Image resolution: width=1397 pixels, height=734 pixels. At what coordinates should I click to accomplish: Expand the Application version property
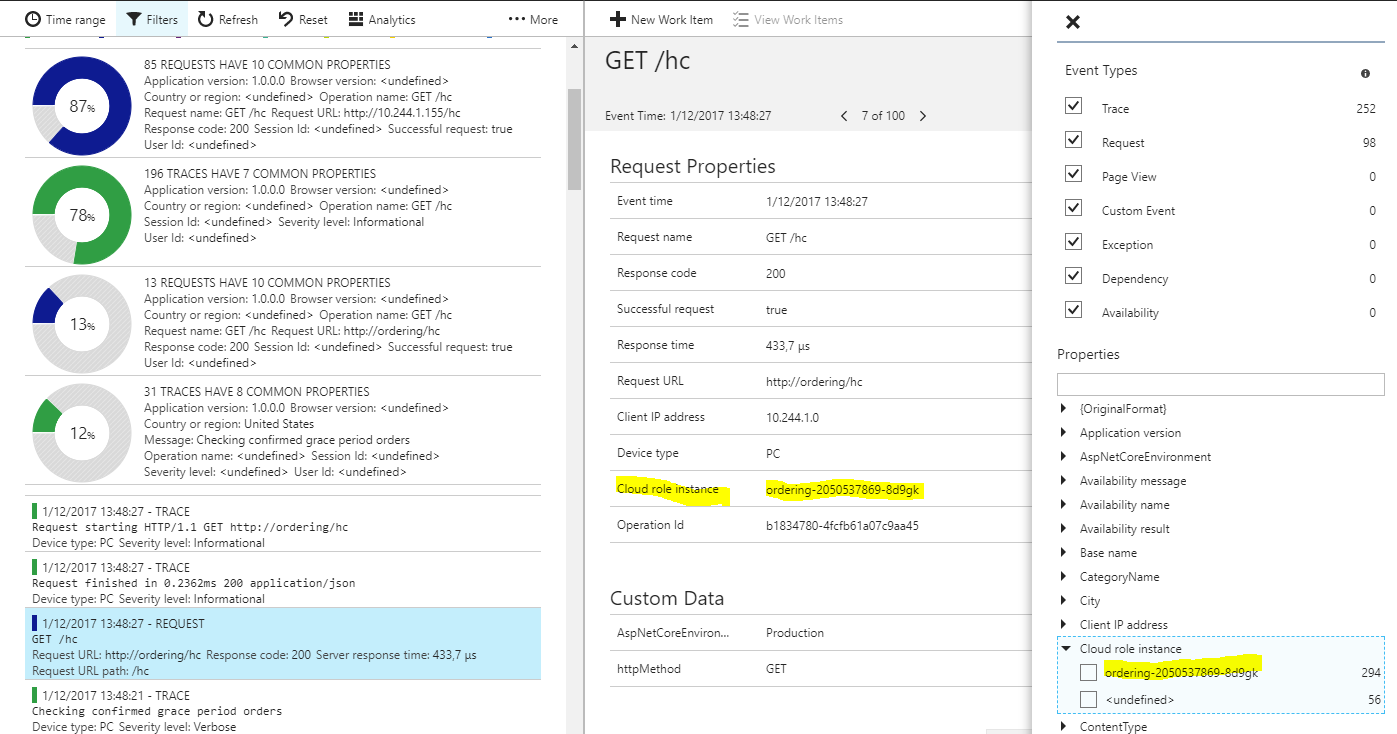pos(1063,433)
